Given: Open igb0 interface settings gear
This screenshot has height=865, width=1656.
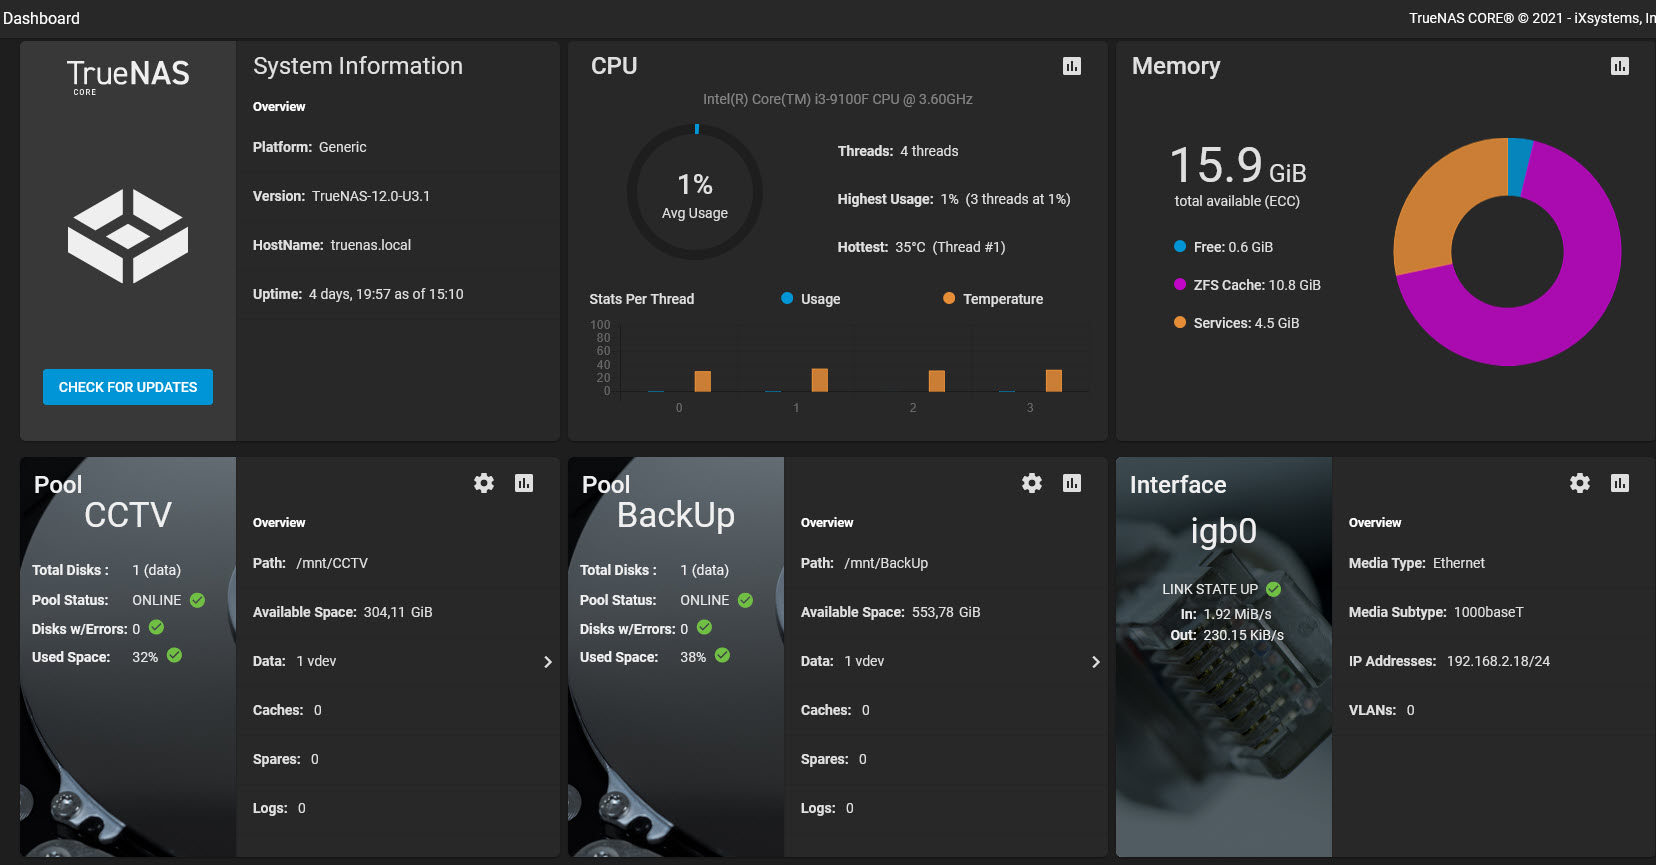Looking at the screenshot, I should (x=1580, y=483).
